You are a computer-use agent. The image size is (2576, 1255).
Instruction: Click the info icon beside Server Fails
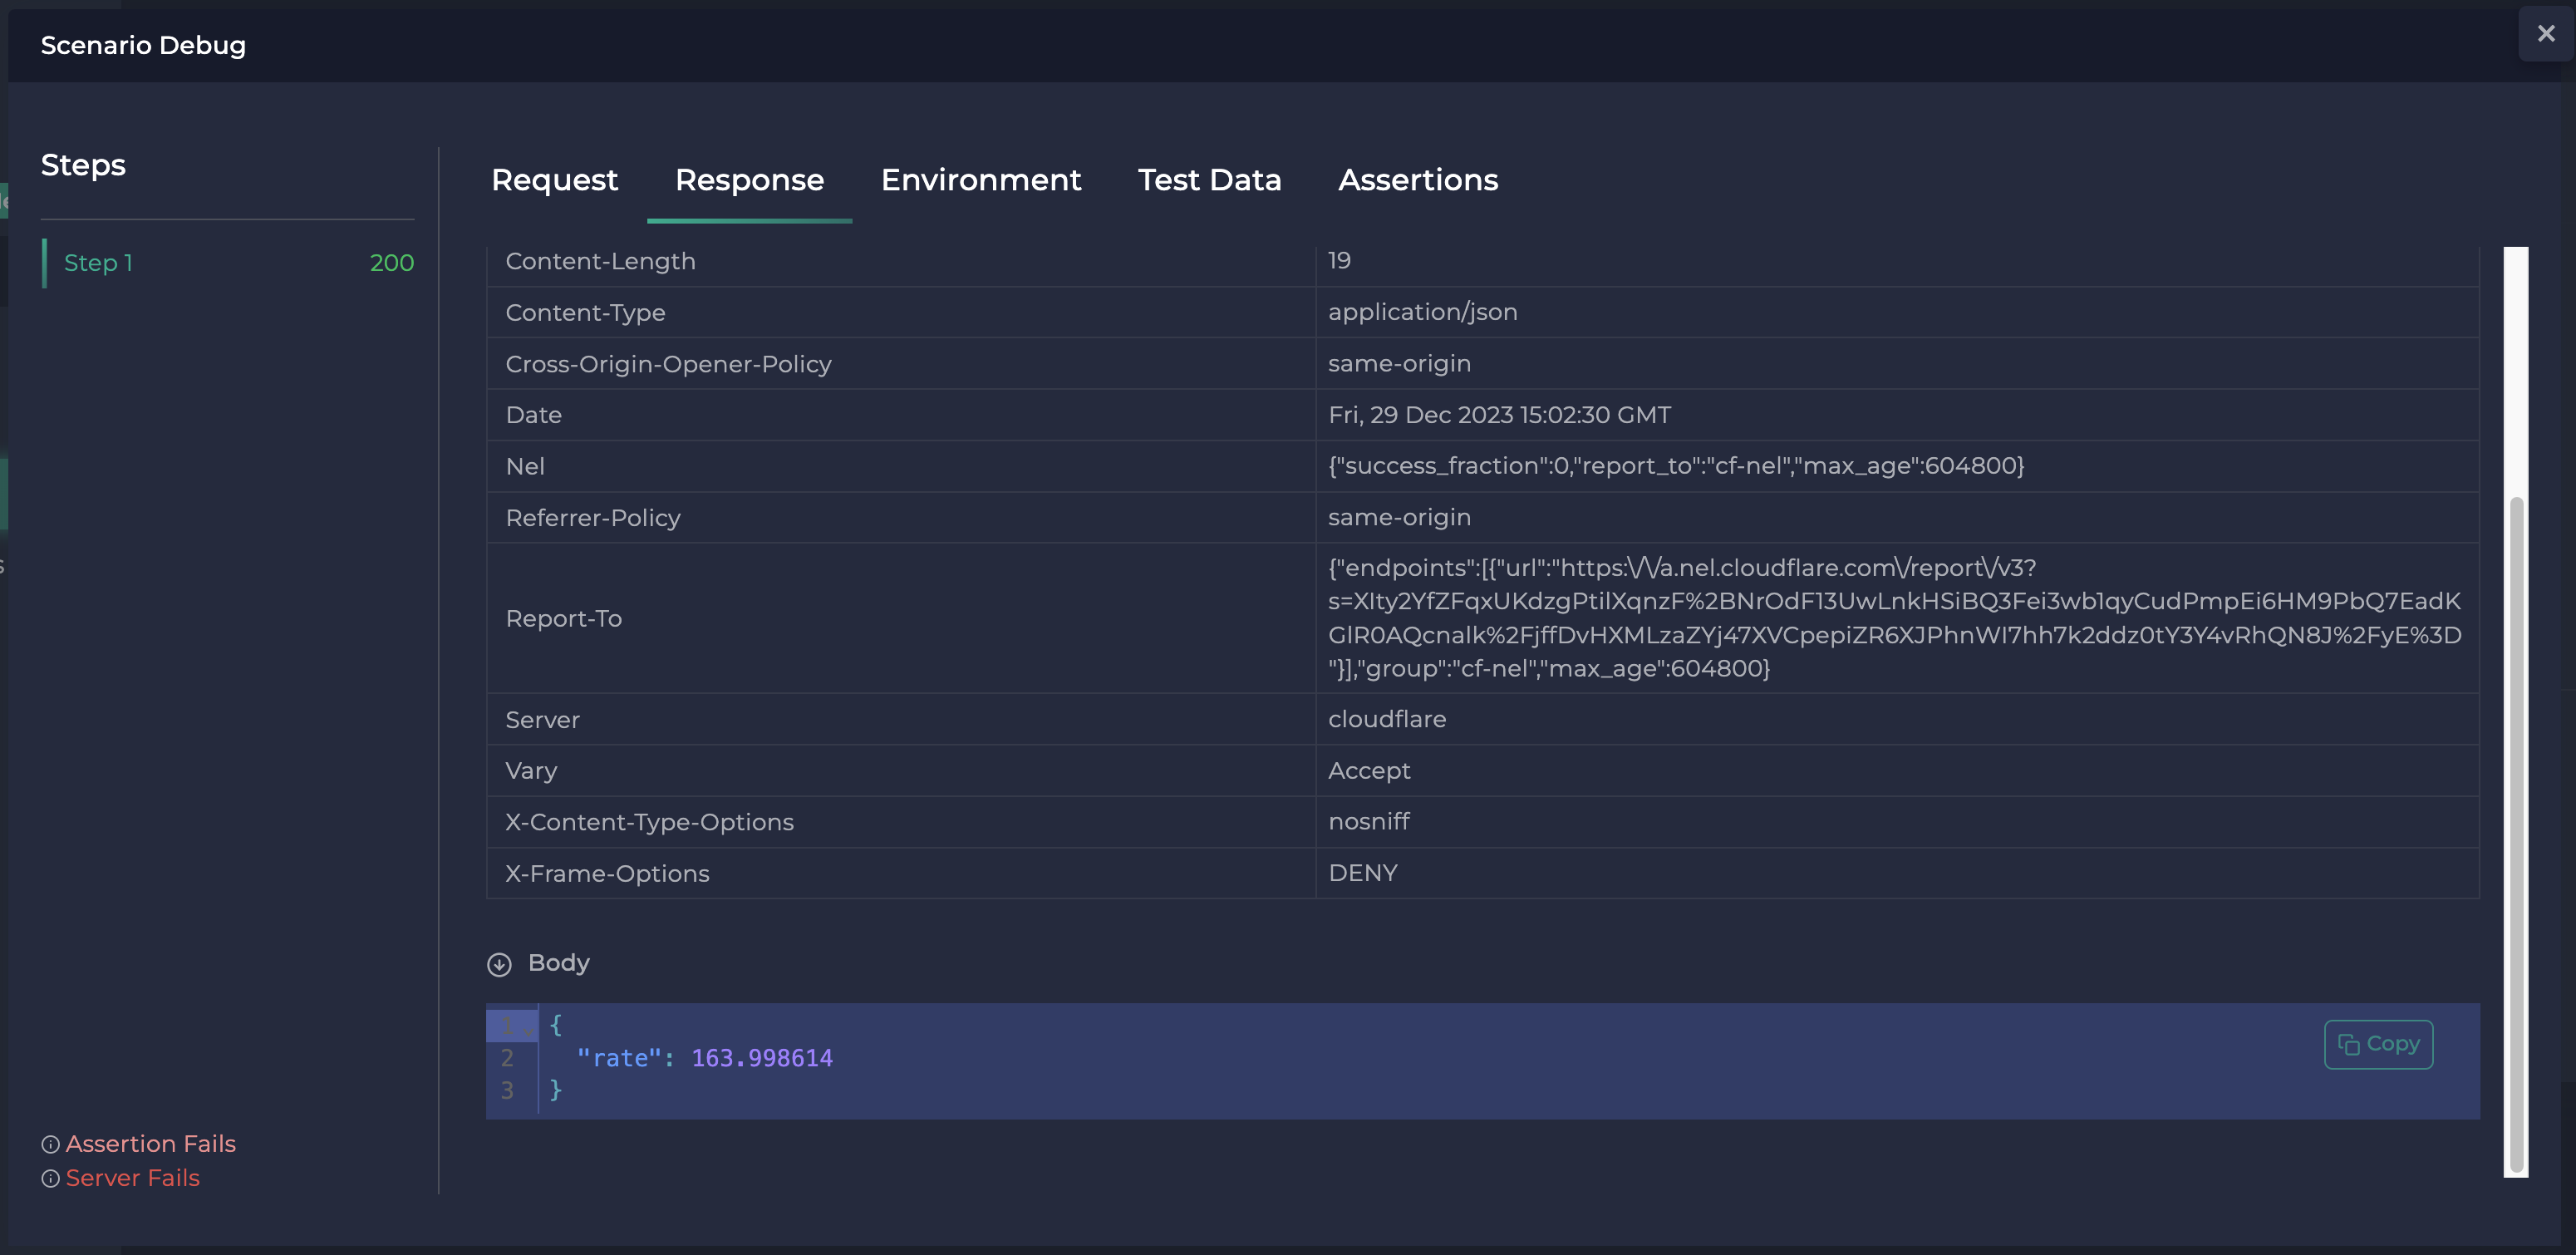[50, 1179]
